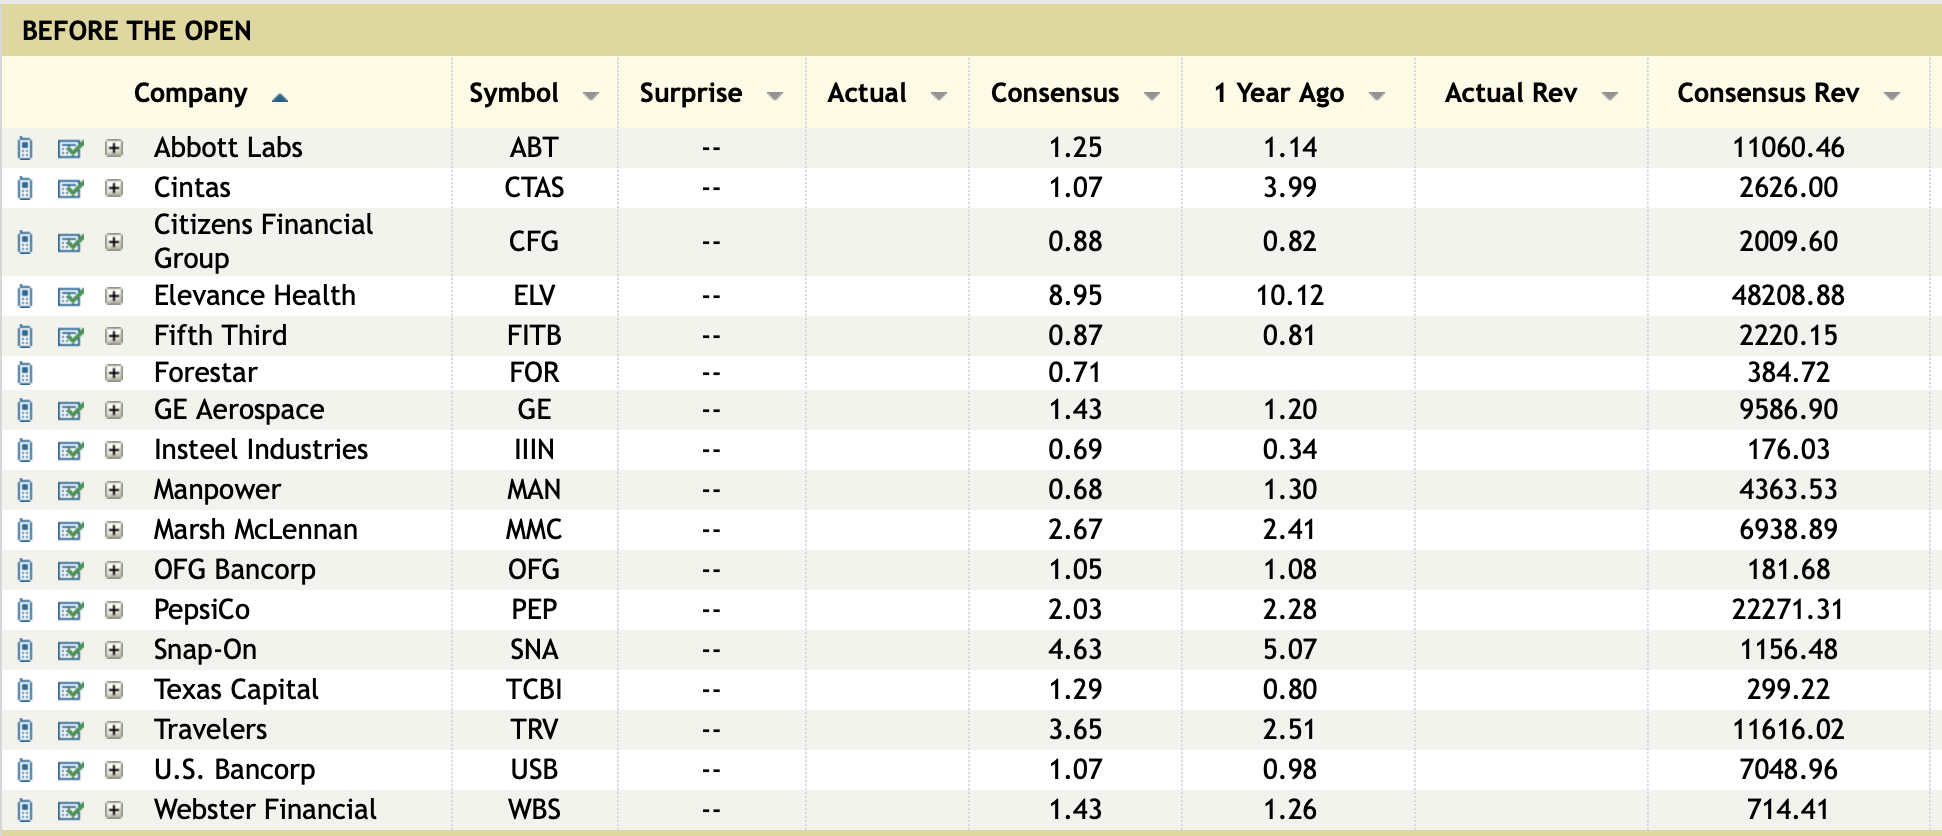Screen dimensions: 1942x836
Task: Expand the Citizens Financial Group row
Action: coord(114,242)
